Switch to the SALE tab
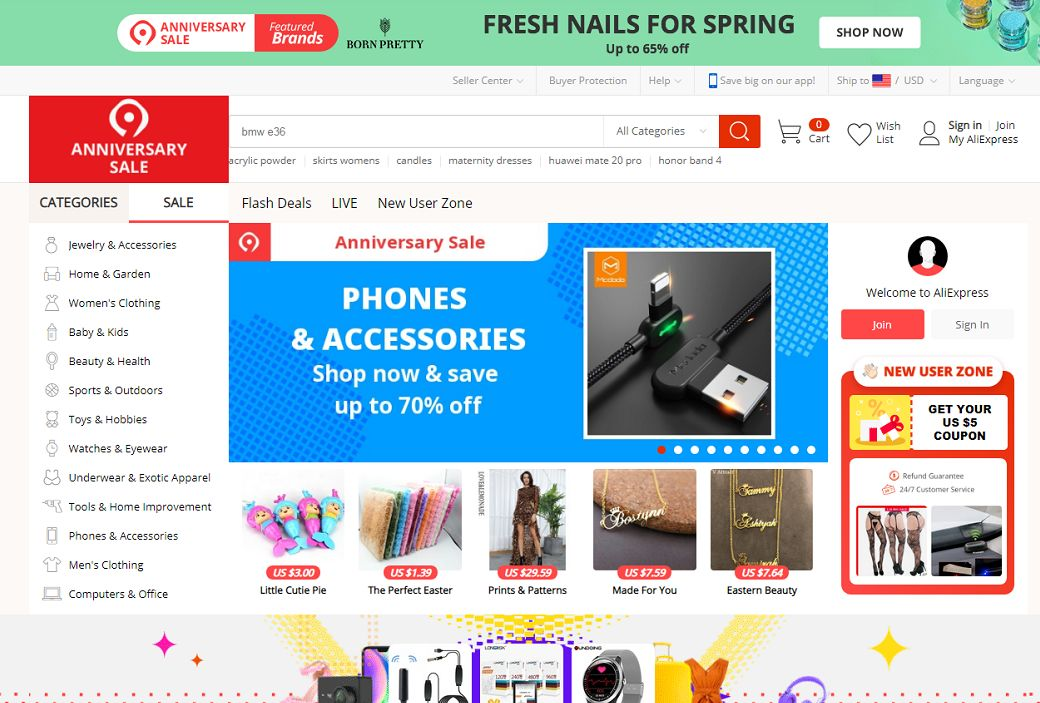Viewport: 1040px width, 703px height. pos(178,202)
